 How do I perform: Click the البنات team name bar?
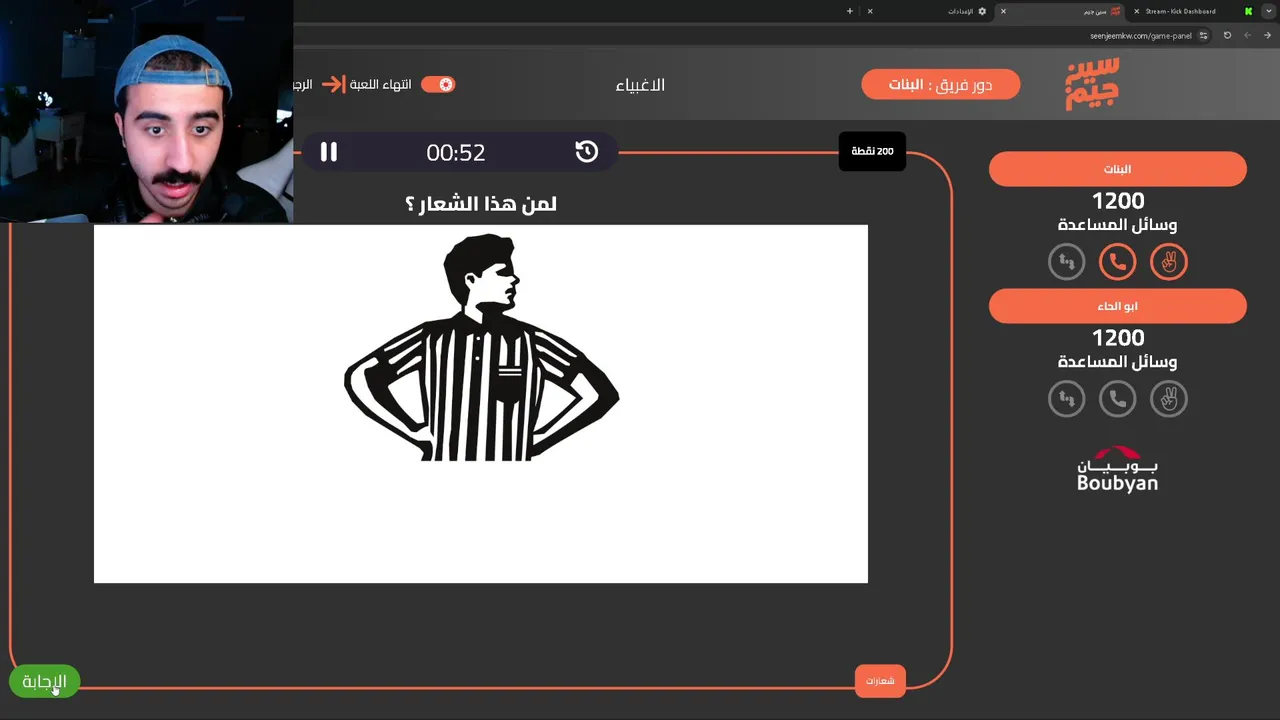click(1117, 169)
